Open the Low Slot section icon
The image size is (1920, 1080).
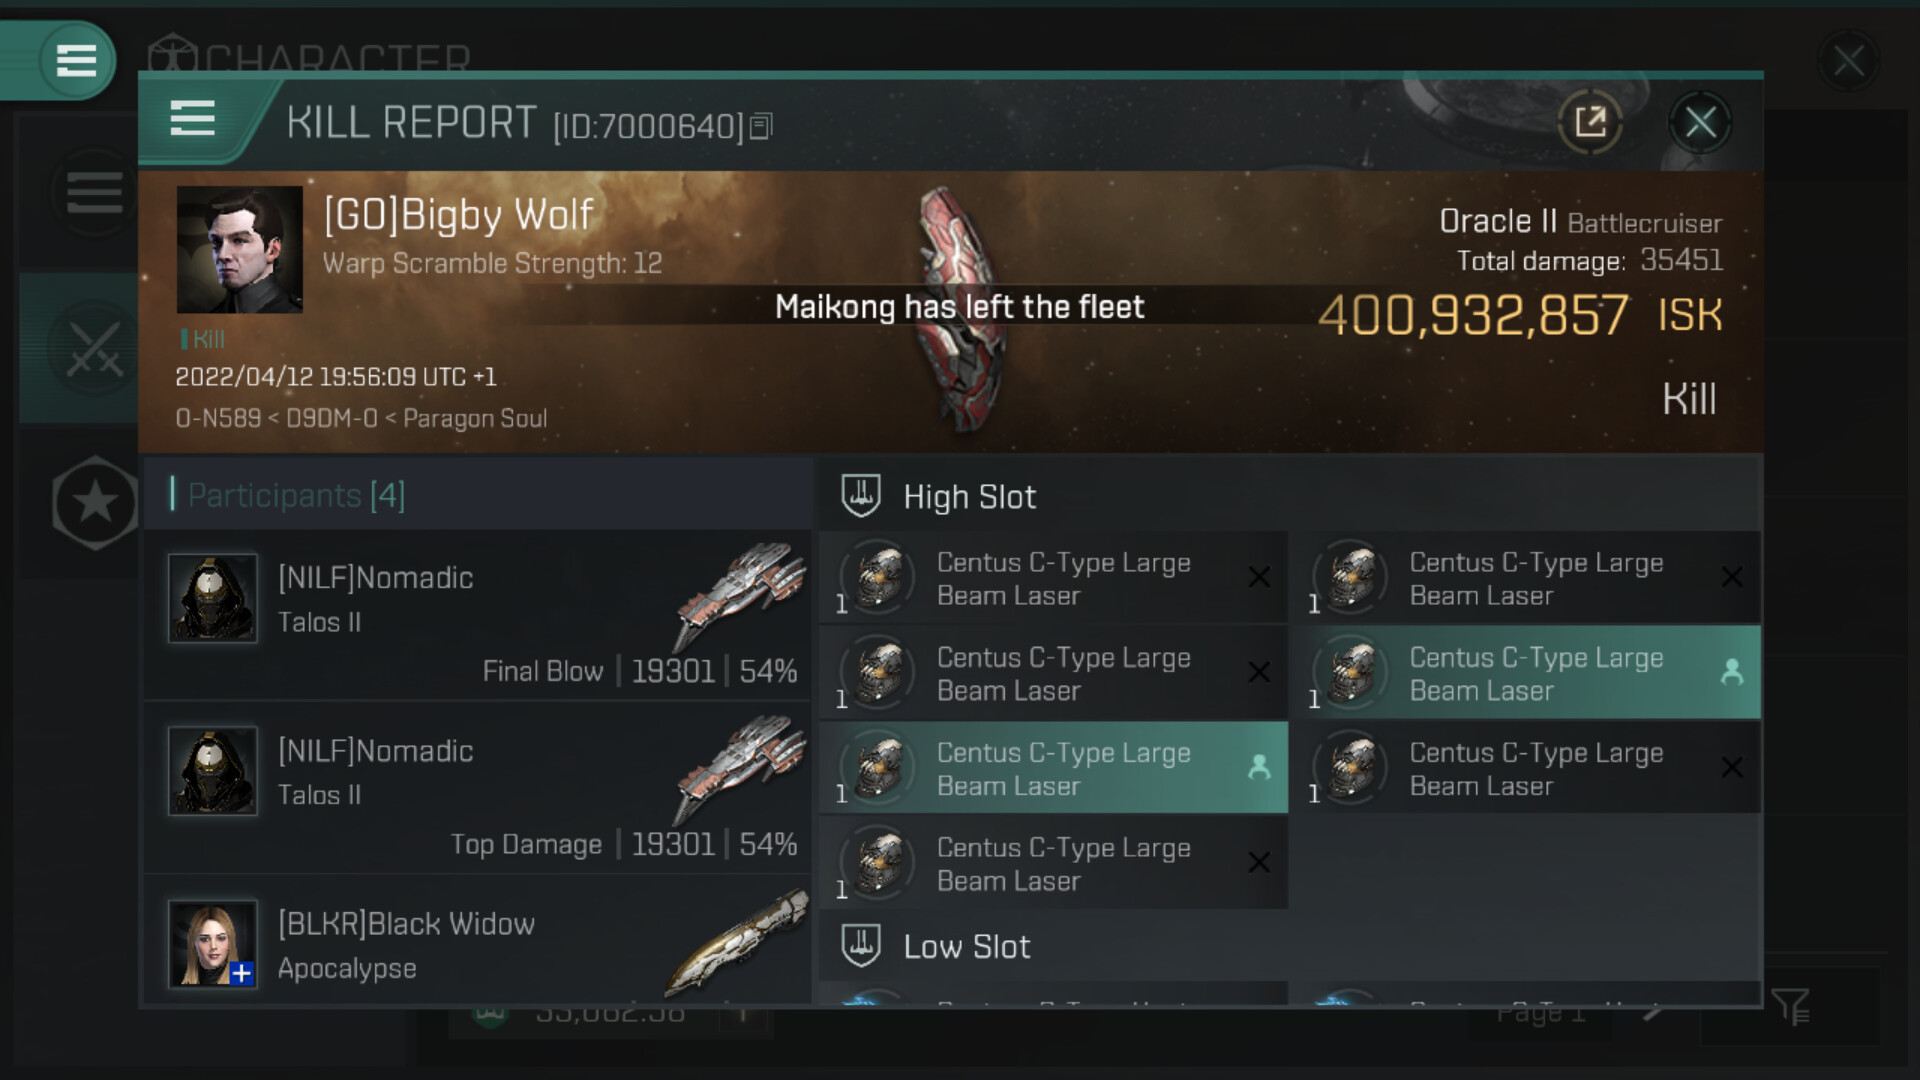(x=861, y=946)
